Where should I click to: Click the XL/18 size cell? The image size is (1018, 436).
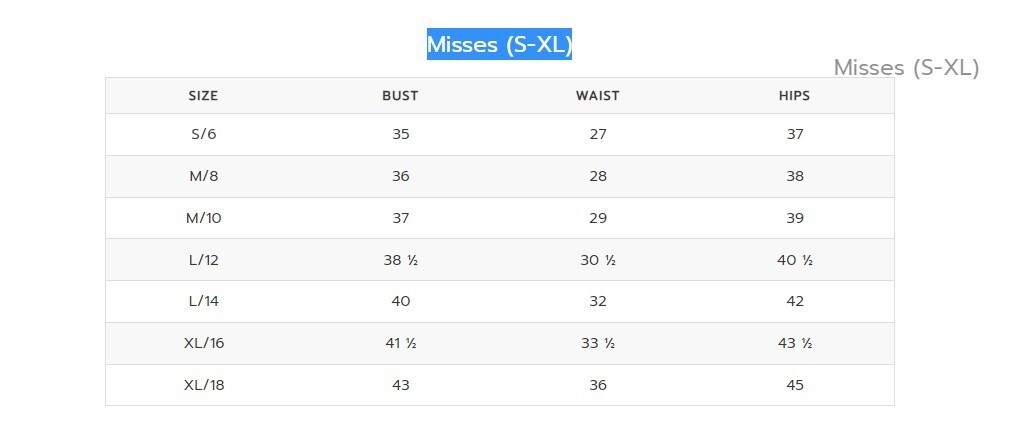tap(204, 385)
